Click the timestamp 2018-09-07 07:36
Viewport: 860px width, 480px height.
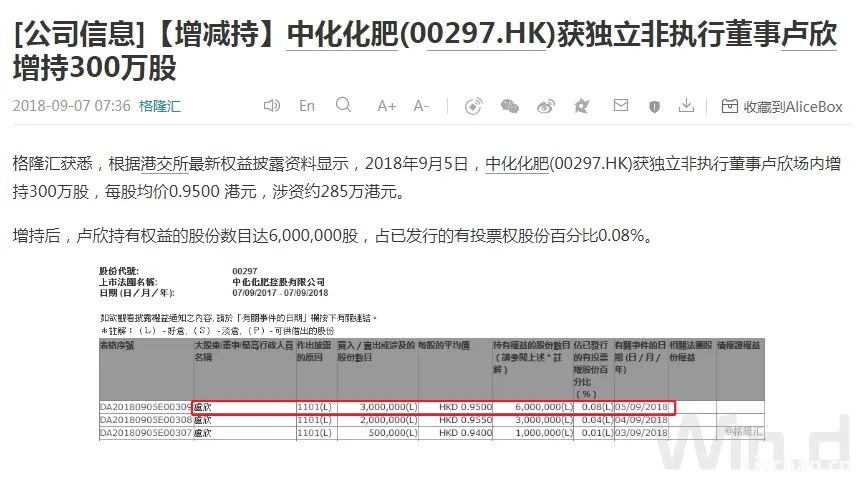pyautogui.click(x=71, y=106)
